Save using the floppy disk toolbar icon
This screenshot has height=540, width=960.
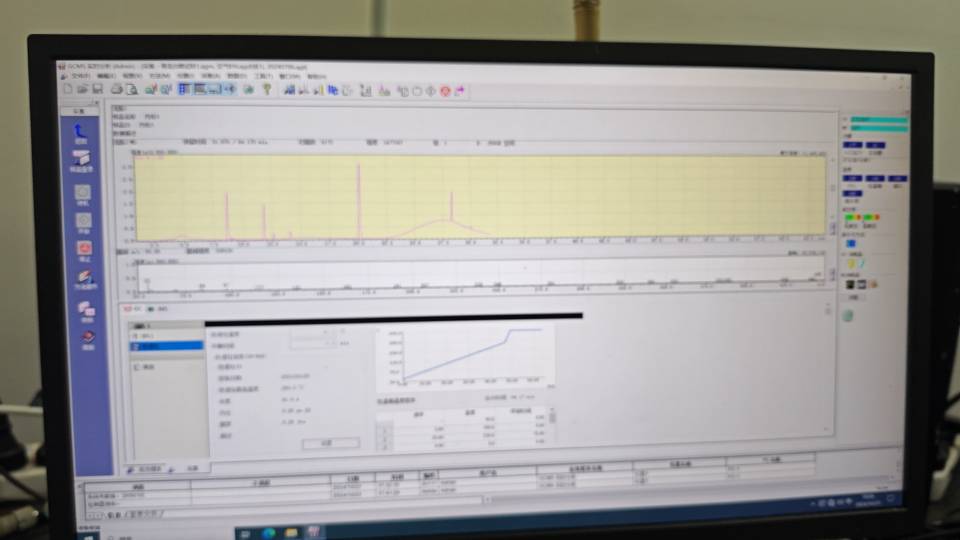tap(97, 89)
